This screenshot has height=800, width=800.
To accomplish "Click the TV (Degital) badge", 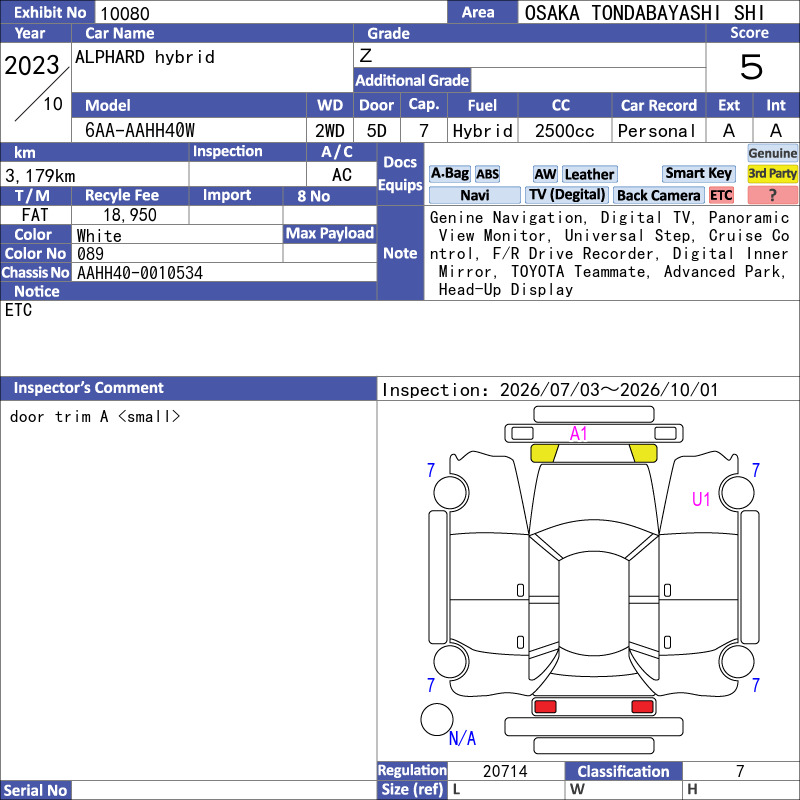I will (x=567, y=195).
